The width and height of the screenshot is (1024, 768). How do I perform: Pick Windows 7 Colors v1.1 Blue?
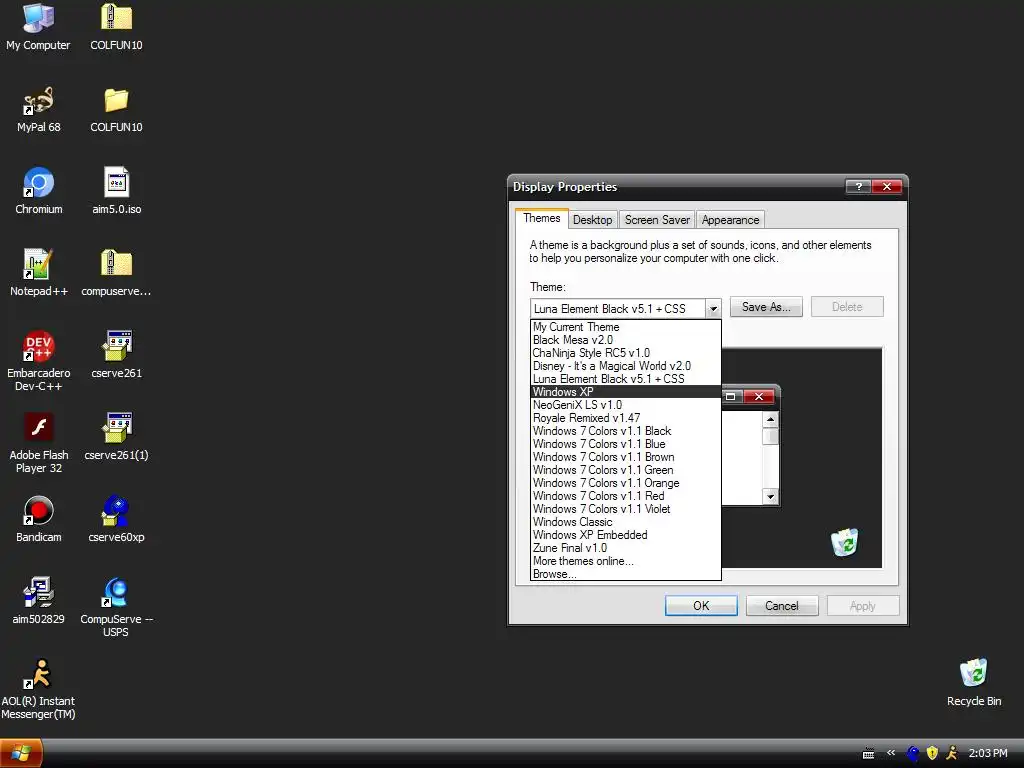point(626,444)
